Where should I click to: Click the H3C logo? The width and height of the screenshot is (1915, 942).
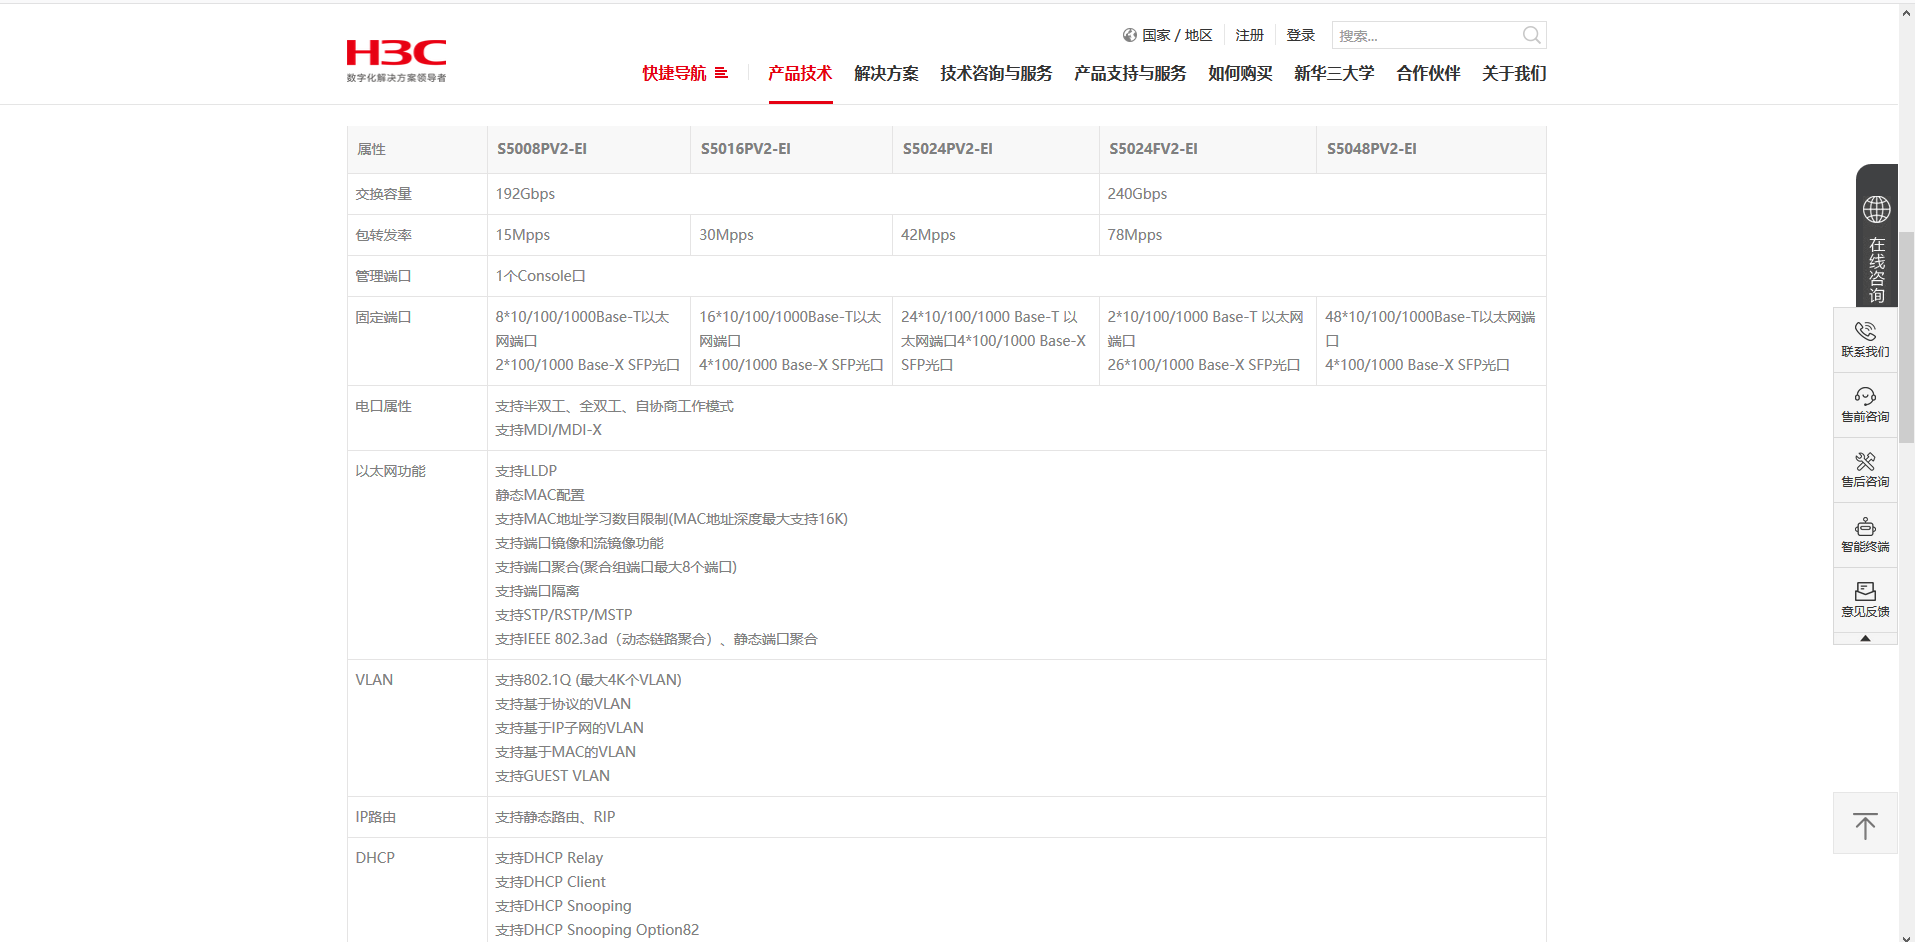[396, 60]
